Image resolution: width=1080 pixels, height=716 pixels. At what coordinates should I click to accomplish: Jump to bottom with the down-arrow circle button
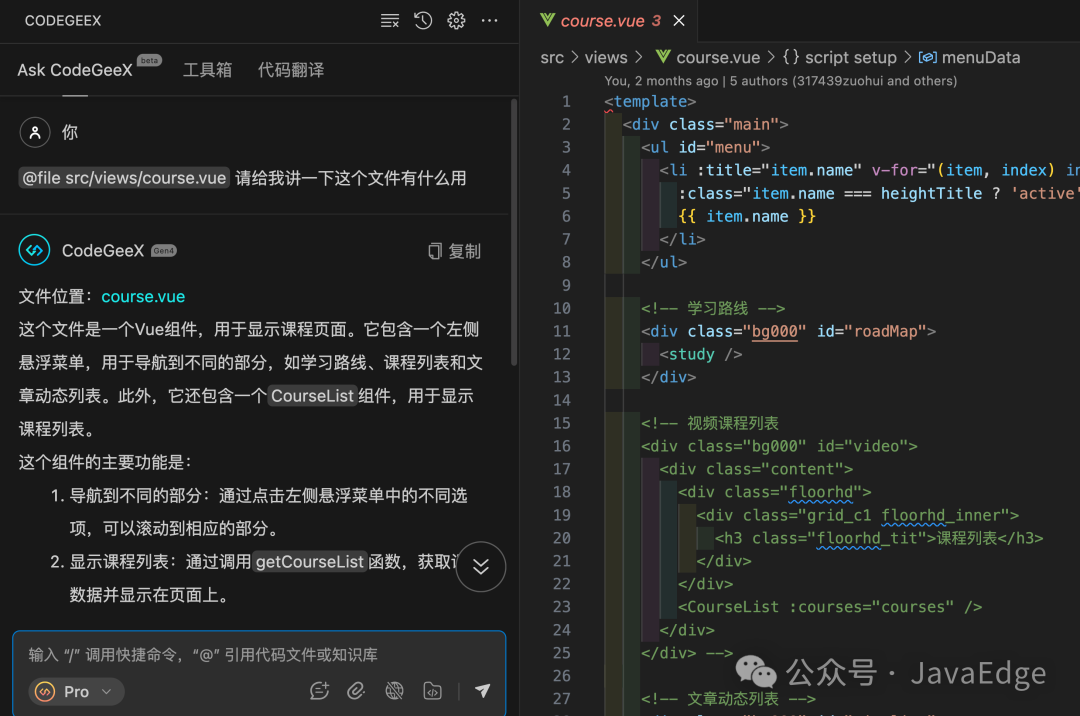481,567
